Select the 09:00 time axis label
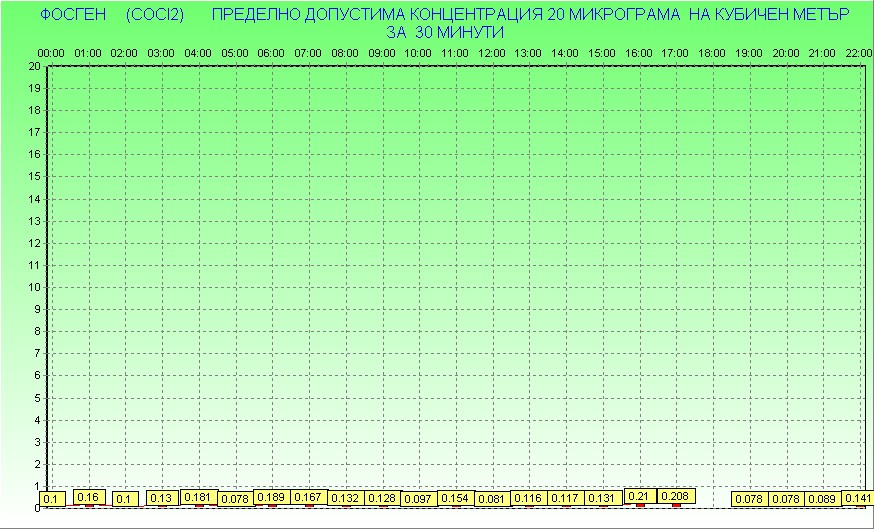874x529 pixels. [382, 54]
